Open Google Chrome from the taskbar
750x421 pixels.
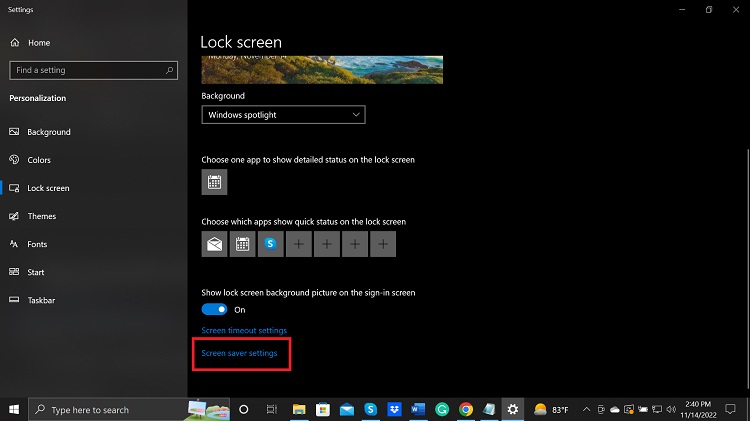[466, 409]
